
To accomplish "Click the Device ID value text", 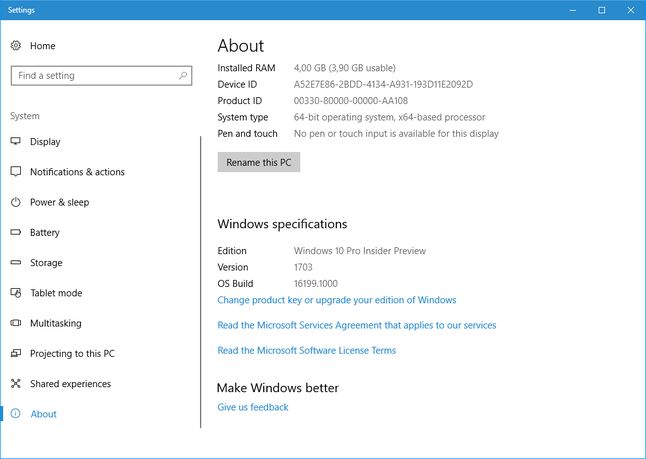I will click(383, 84).
